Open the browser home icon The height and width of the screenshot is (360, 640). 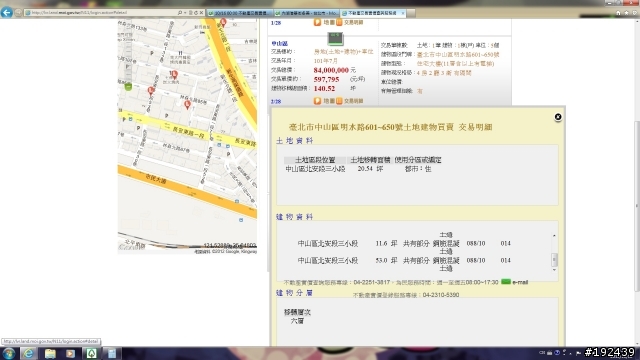(x=618, y=13)
